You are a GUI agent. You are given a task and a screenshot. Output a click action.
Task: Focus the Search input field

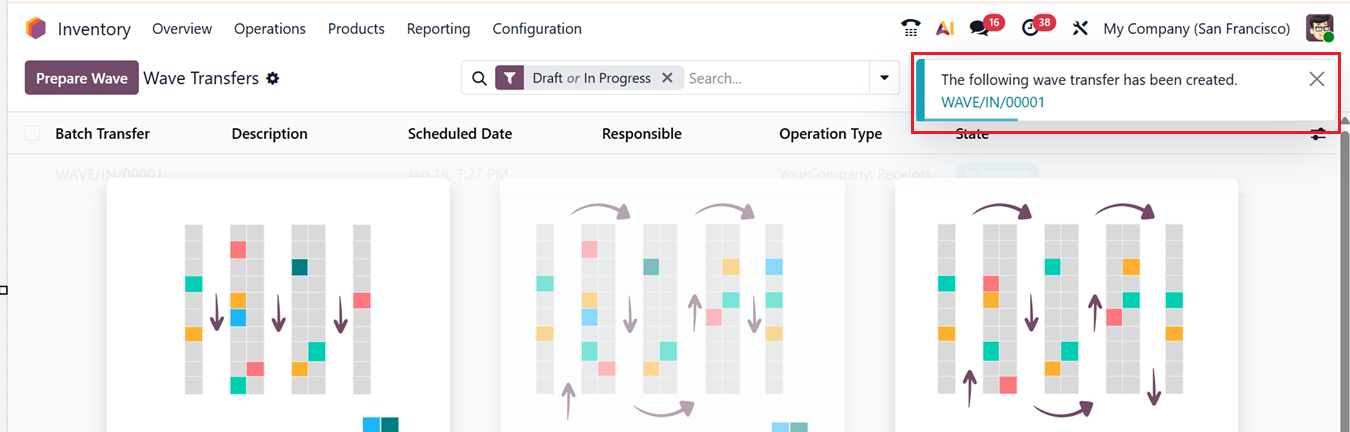coord(775,78)
